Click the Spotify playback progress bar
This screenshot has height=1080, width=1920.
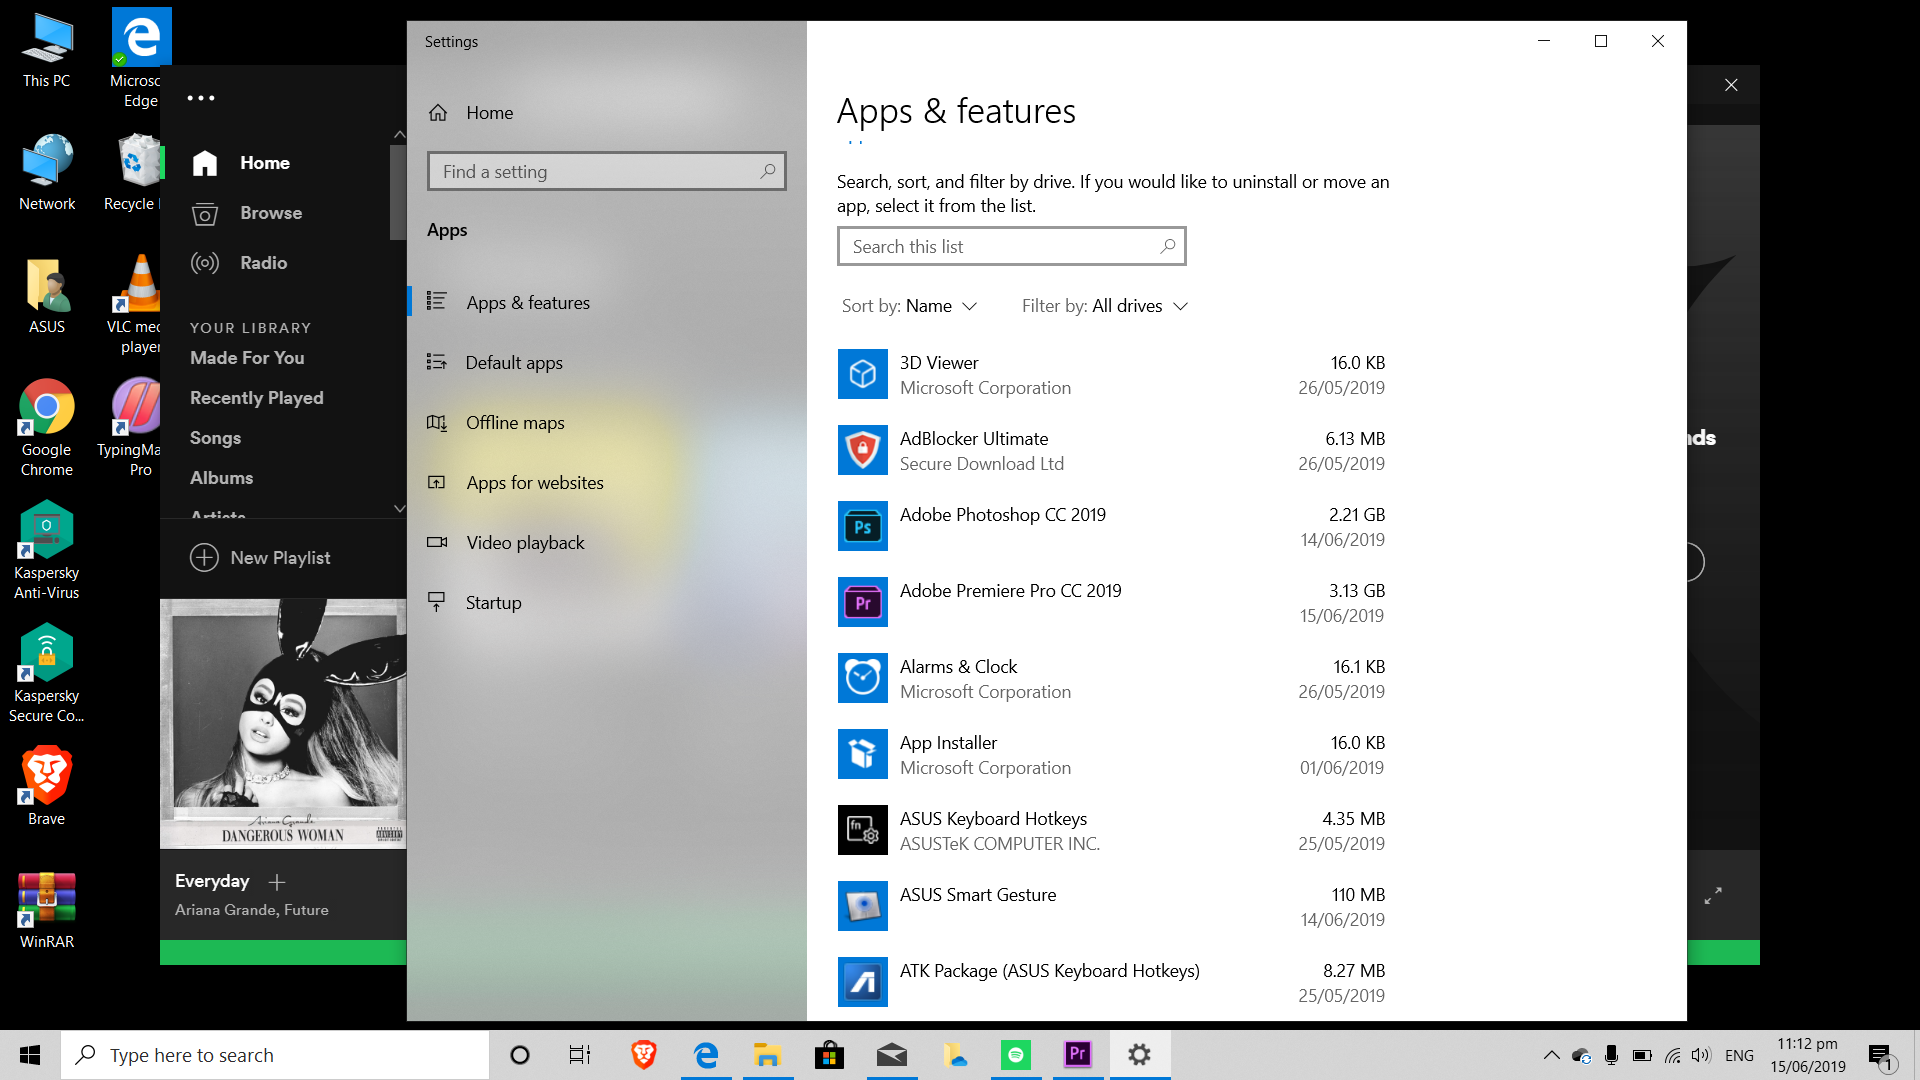(x=283, y=951)
